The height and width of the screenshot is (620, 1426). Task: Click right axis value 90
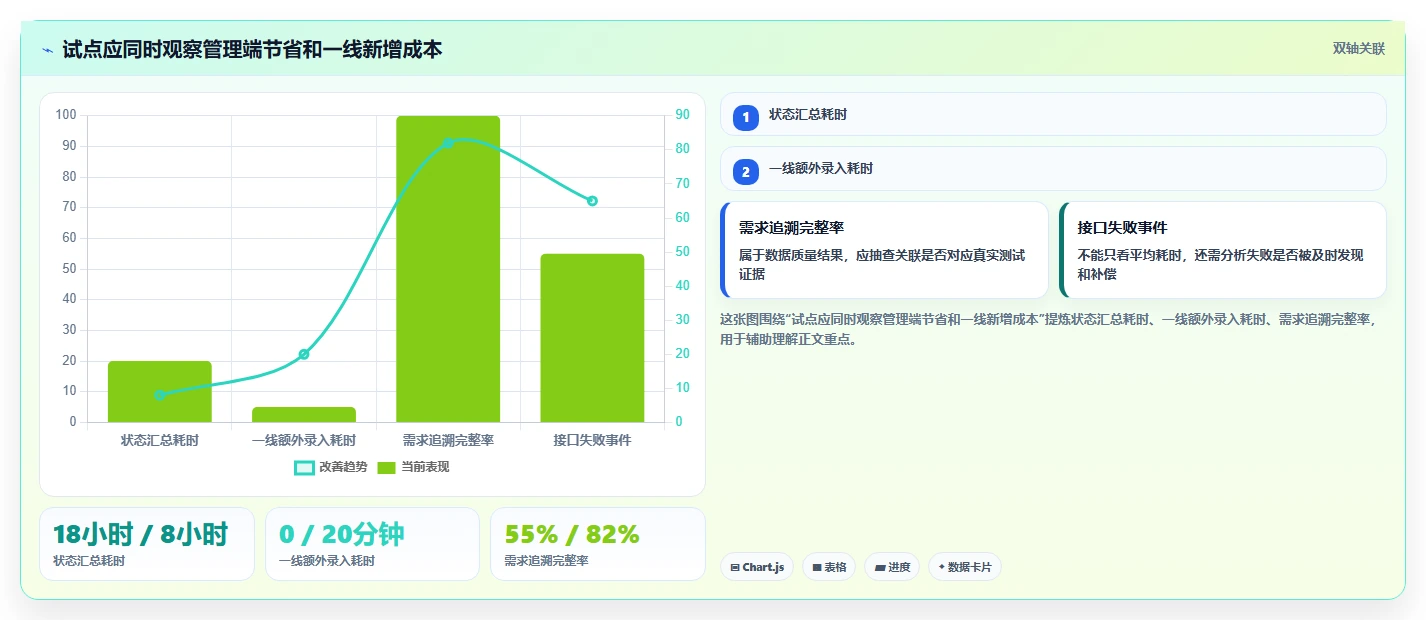[682, 115]
